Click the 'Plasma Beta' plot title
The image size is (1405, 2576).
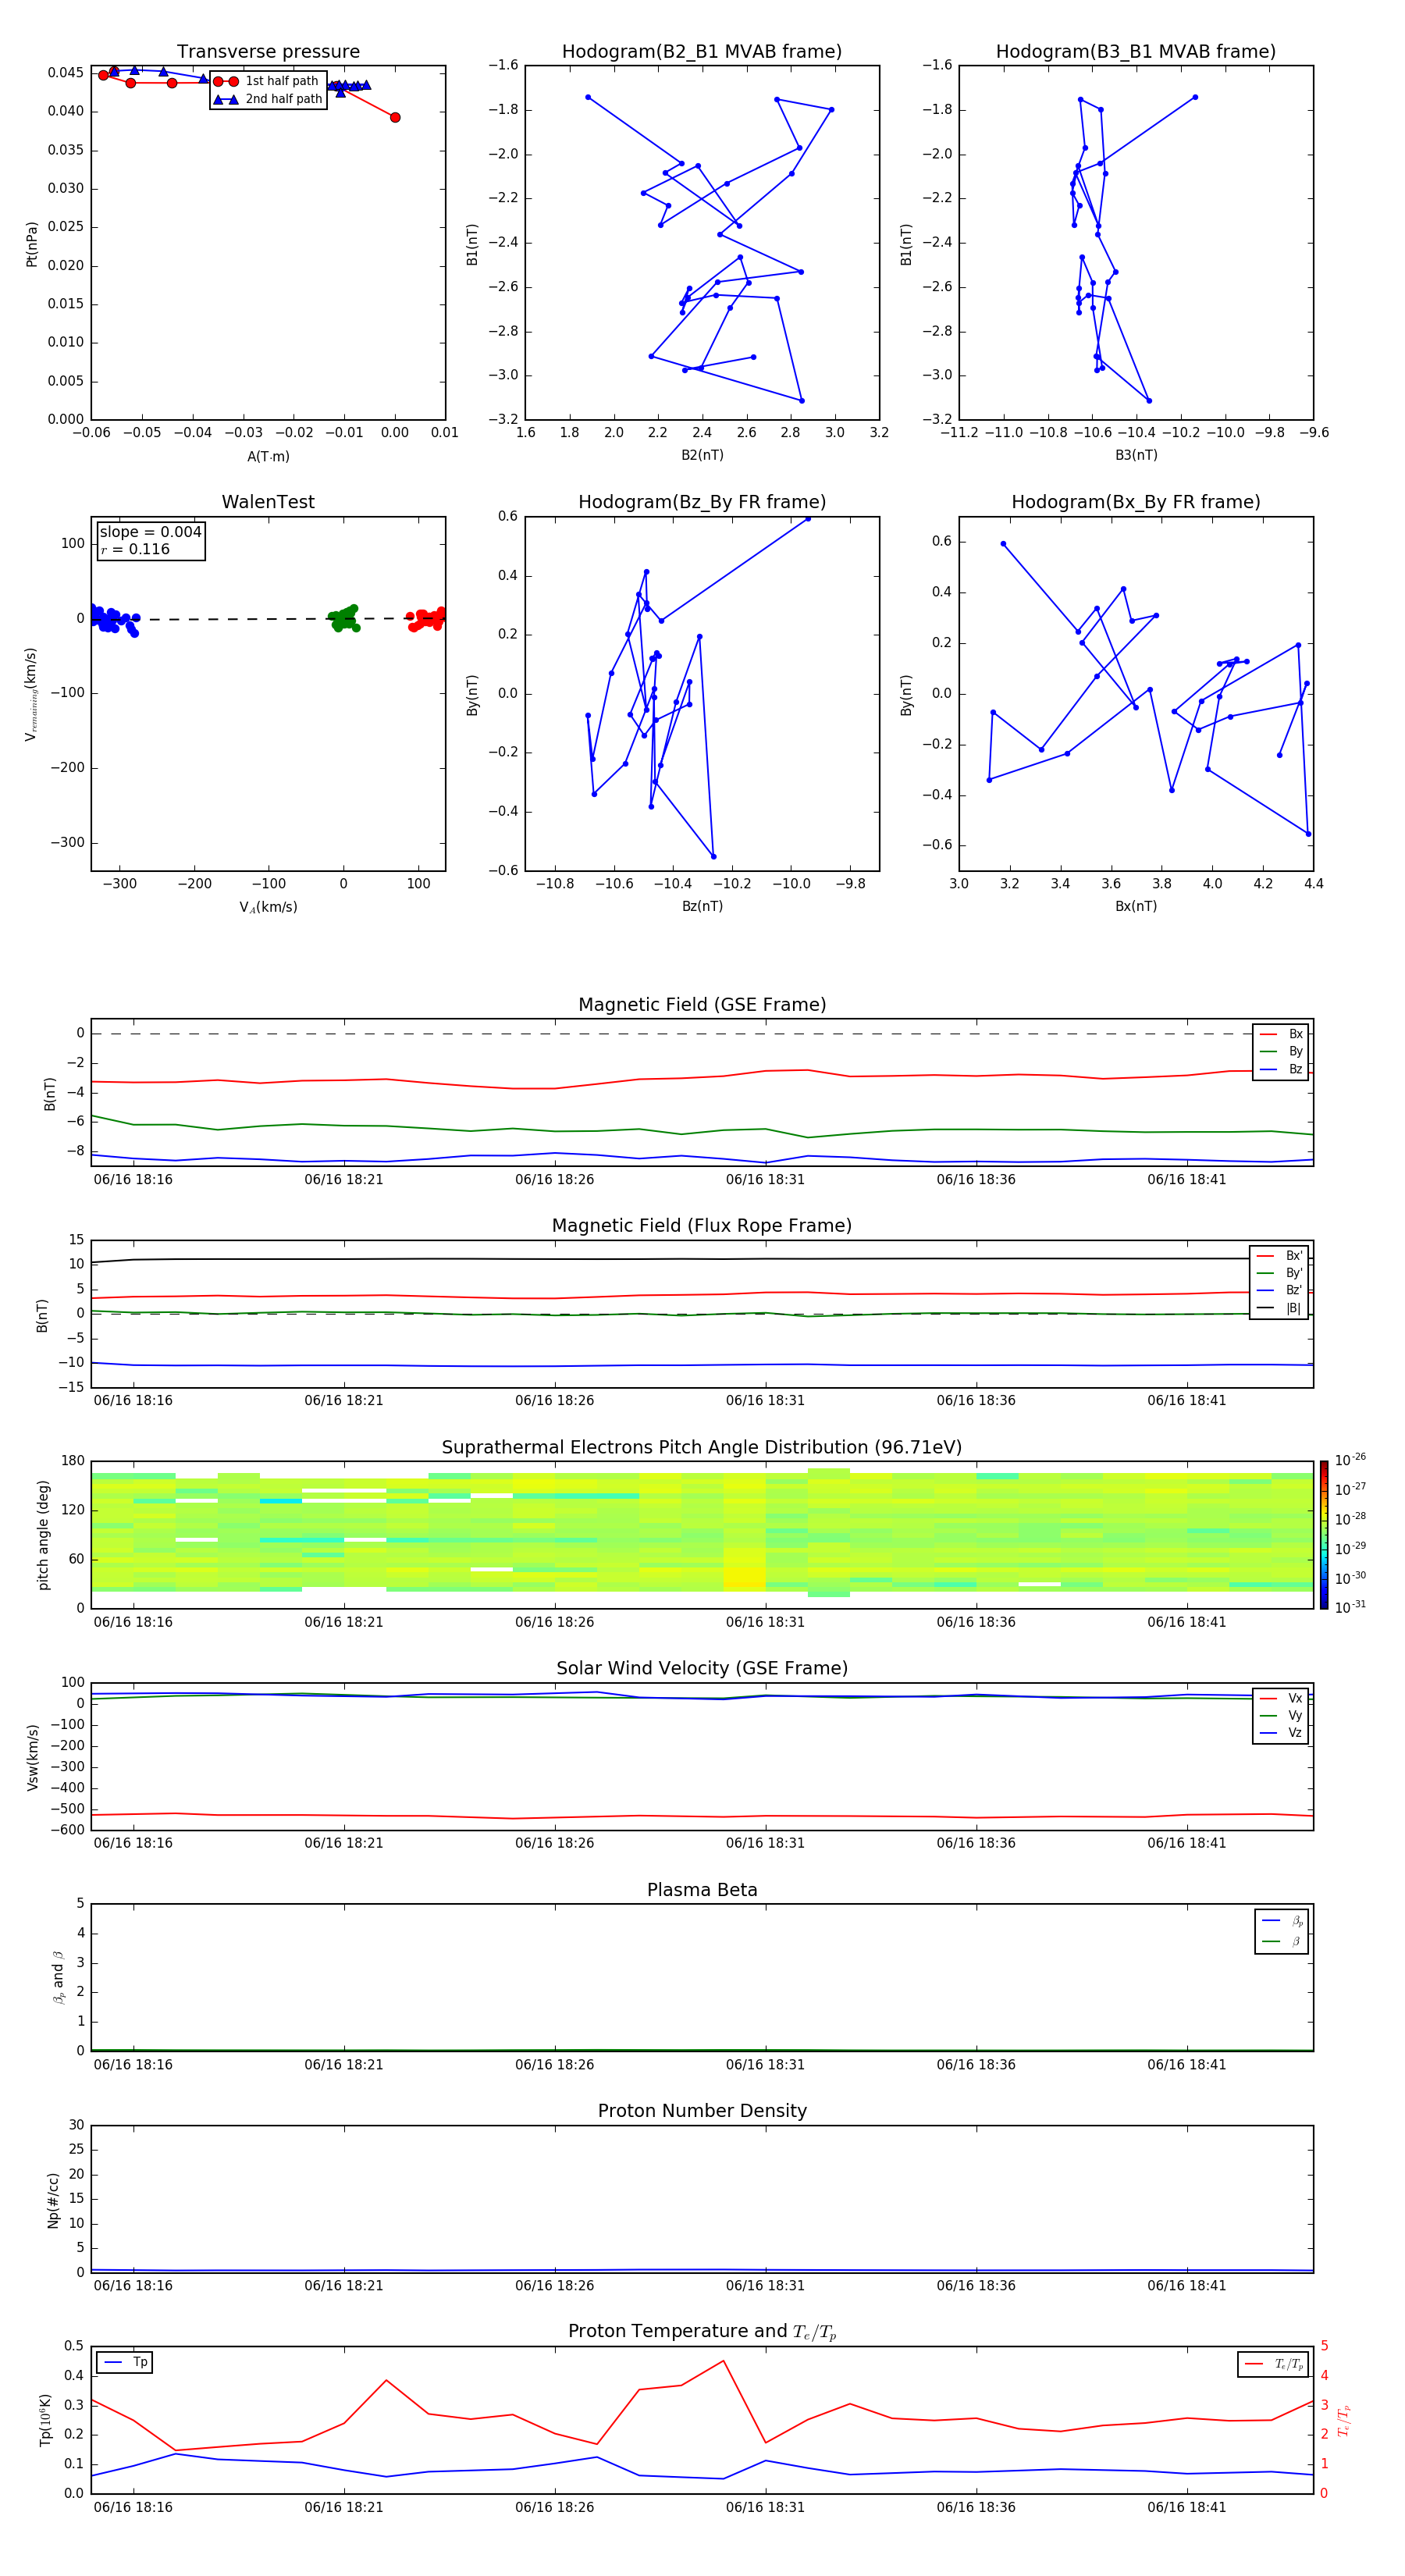[702, 1890]
